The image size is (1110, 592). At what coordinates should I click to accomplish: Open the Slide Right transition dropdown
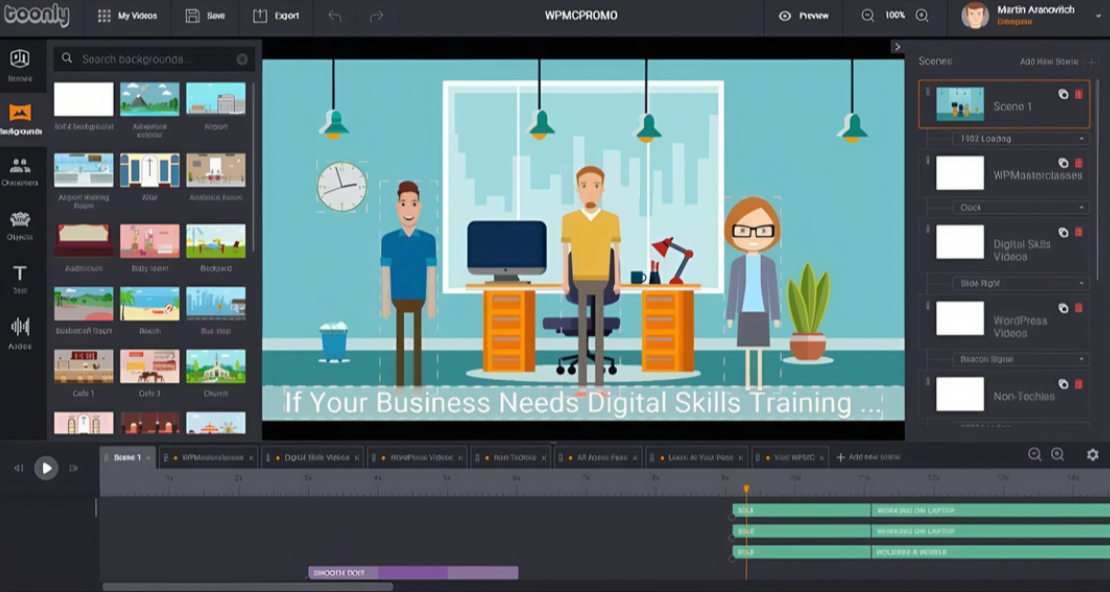pos(1019,283)
